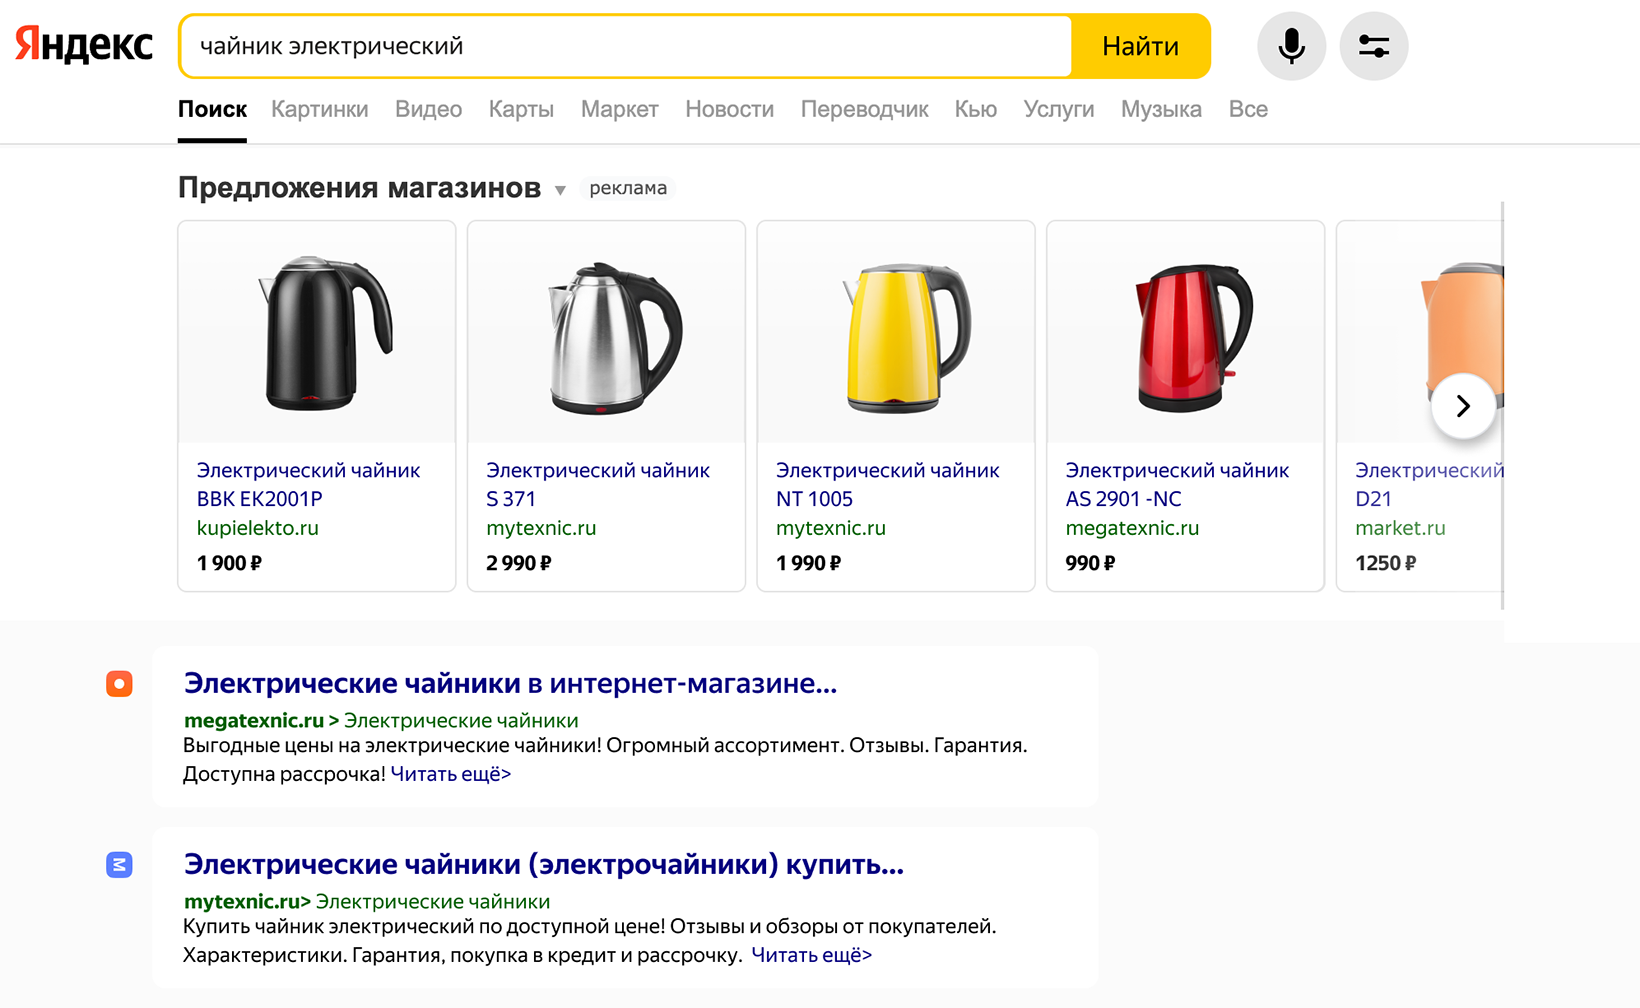Click the orange megatexnic.ru site icon
This screenshot has width=1640, height=1008.
pos(119,684)
